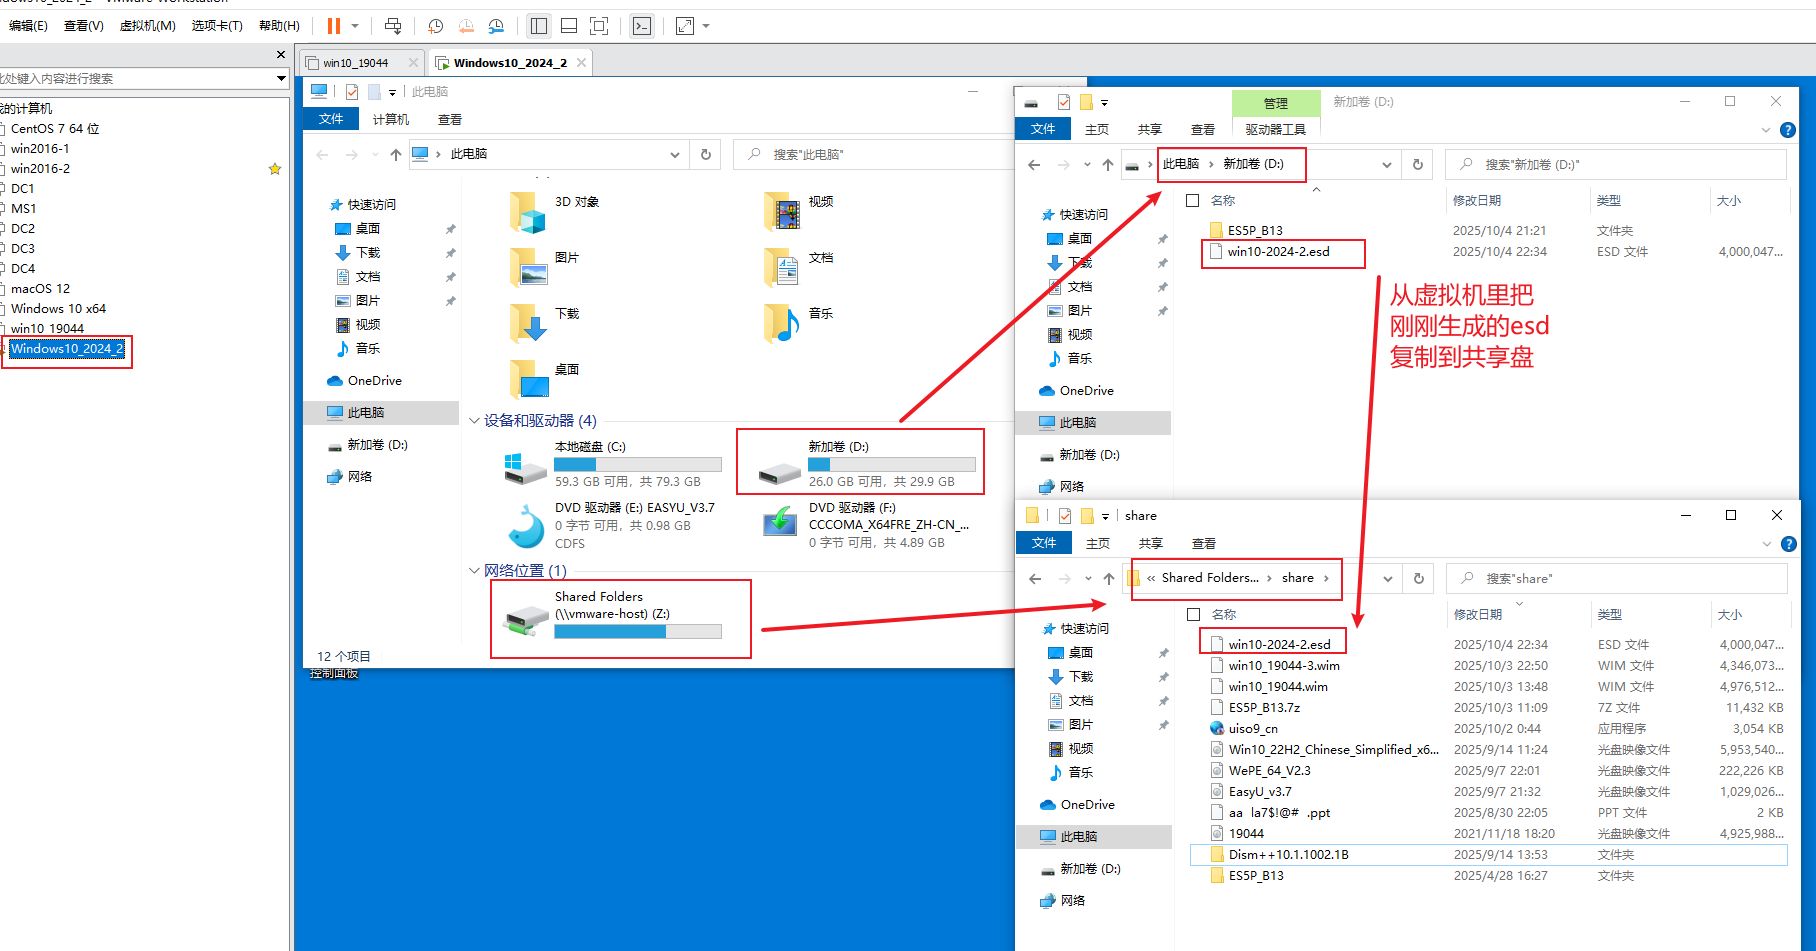The height and width of the screenshot is (951, 1816).
Task: Toggle the VMware console view icon
Action: tap(642, 26)
